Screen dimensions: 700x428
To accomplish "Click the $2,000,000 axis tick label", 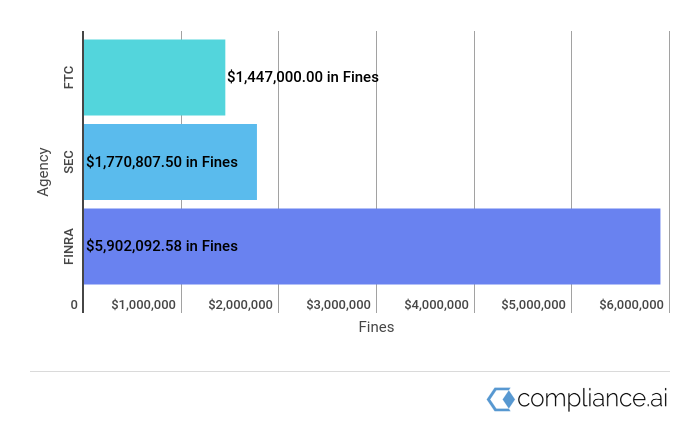I will click(241, 305).
